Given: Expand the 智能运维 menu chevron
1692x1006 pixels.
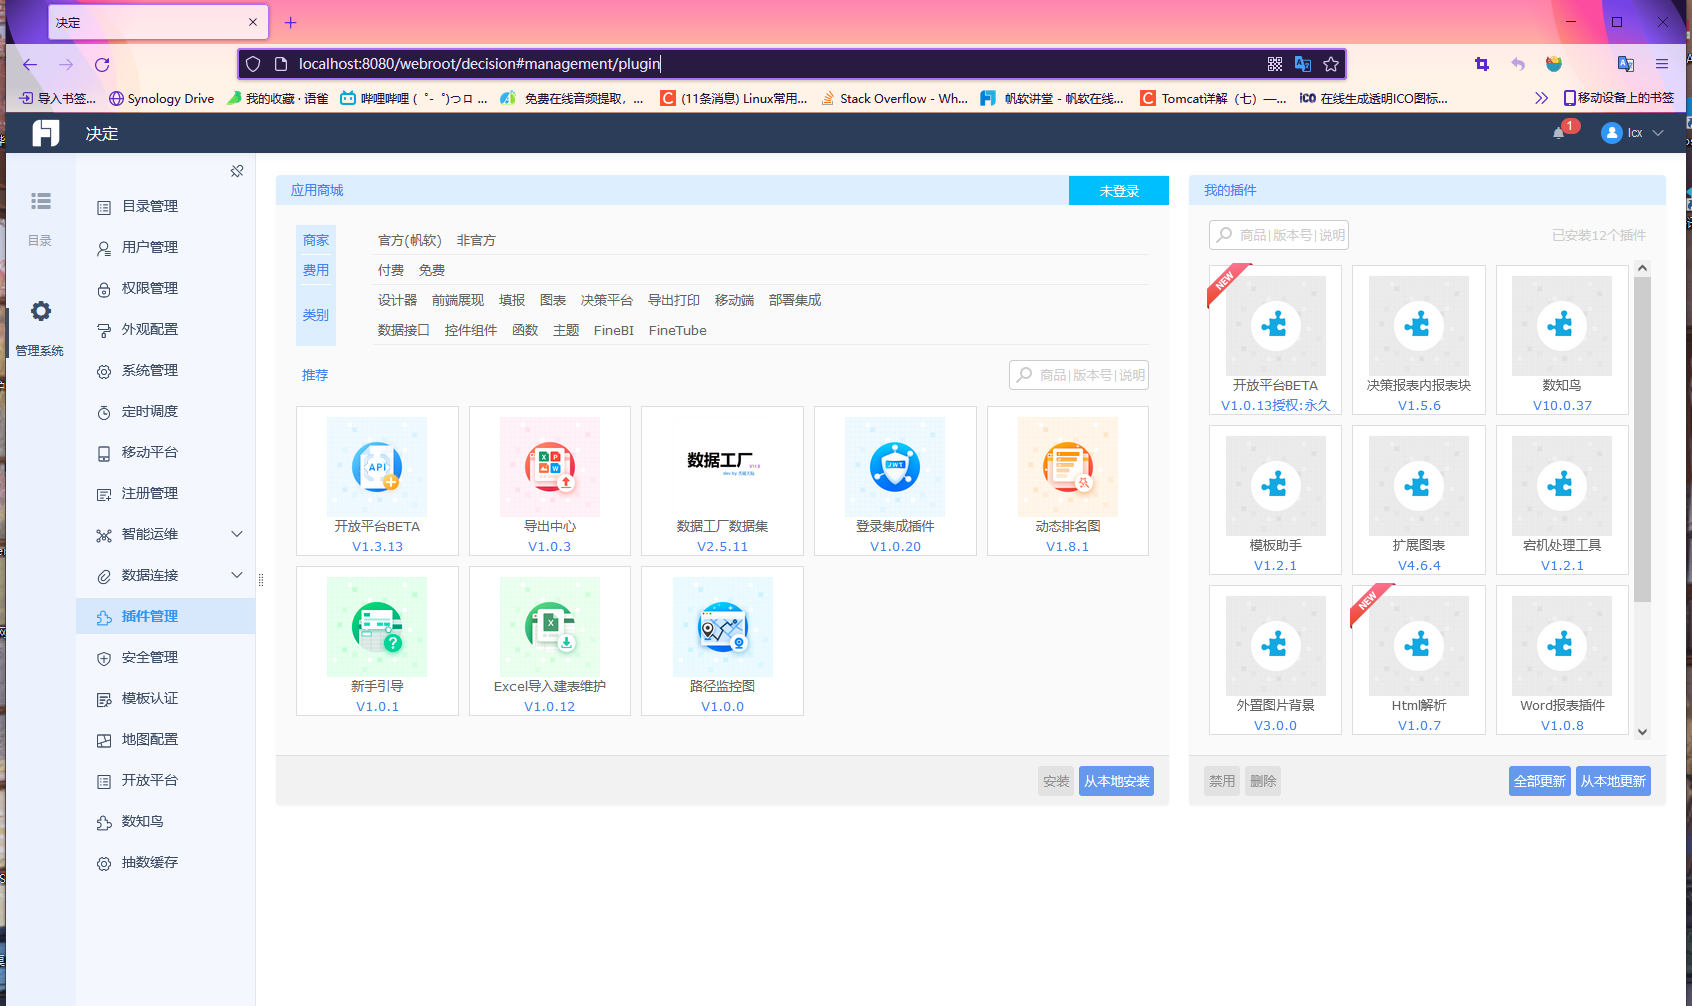Looking at the screenshot, I should click(237, 534).
